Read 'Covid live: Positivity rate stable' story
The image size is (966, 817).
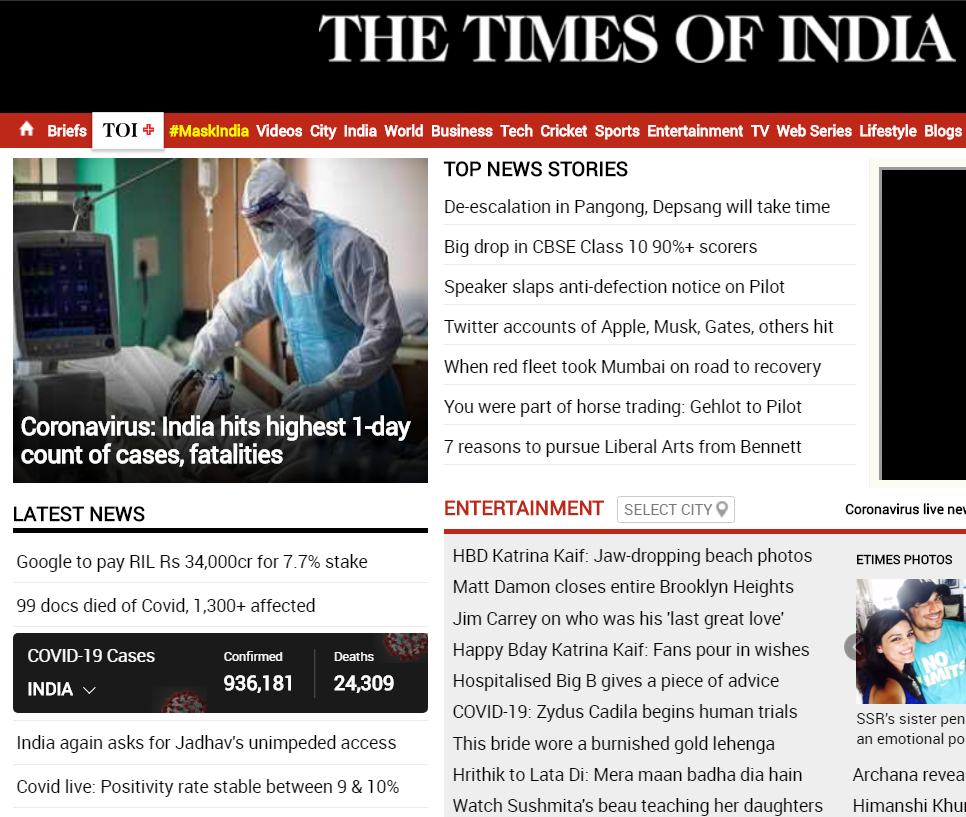(208, 787)
